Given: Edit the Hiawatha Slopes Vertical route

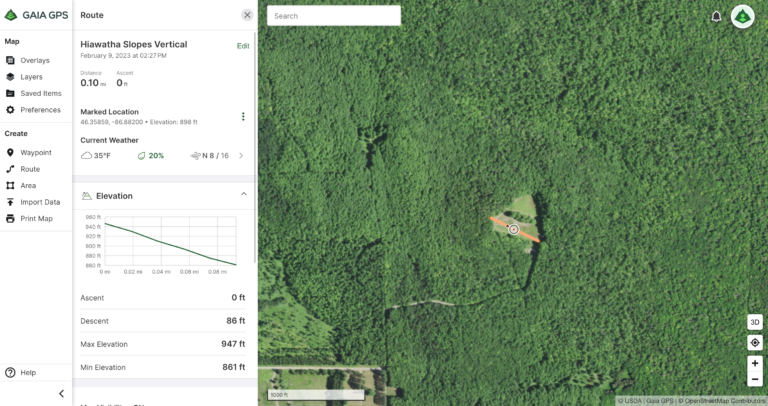Looking at the screenshot, I should (x=243, y=46).
